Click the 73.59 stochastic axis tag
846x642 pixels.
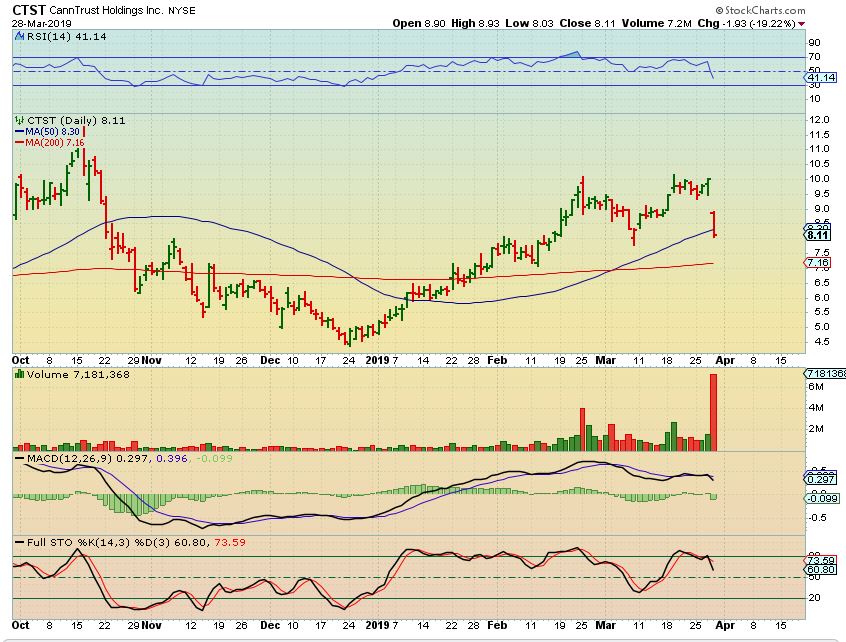point(821,561)
